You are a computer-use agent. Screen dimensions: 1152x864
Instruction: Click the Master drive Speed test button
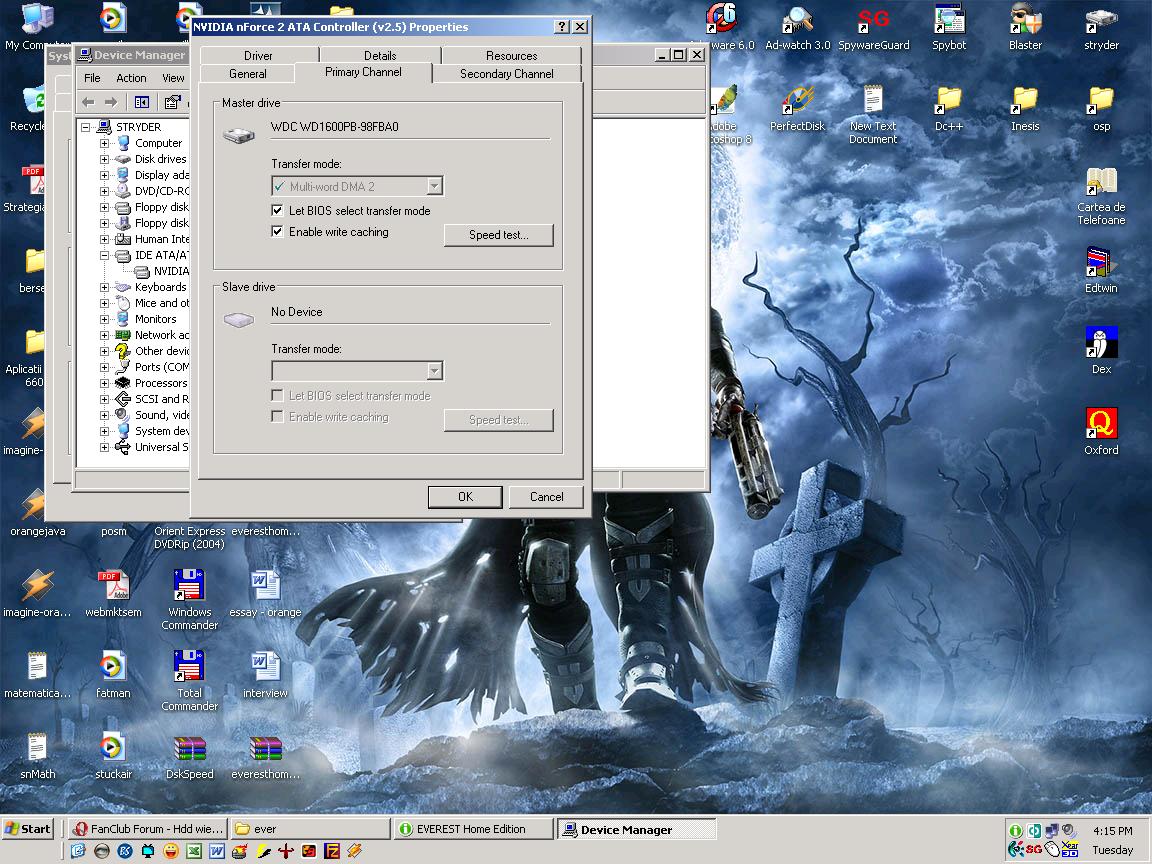coord(499,235)
